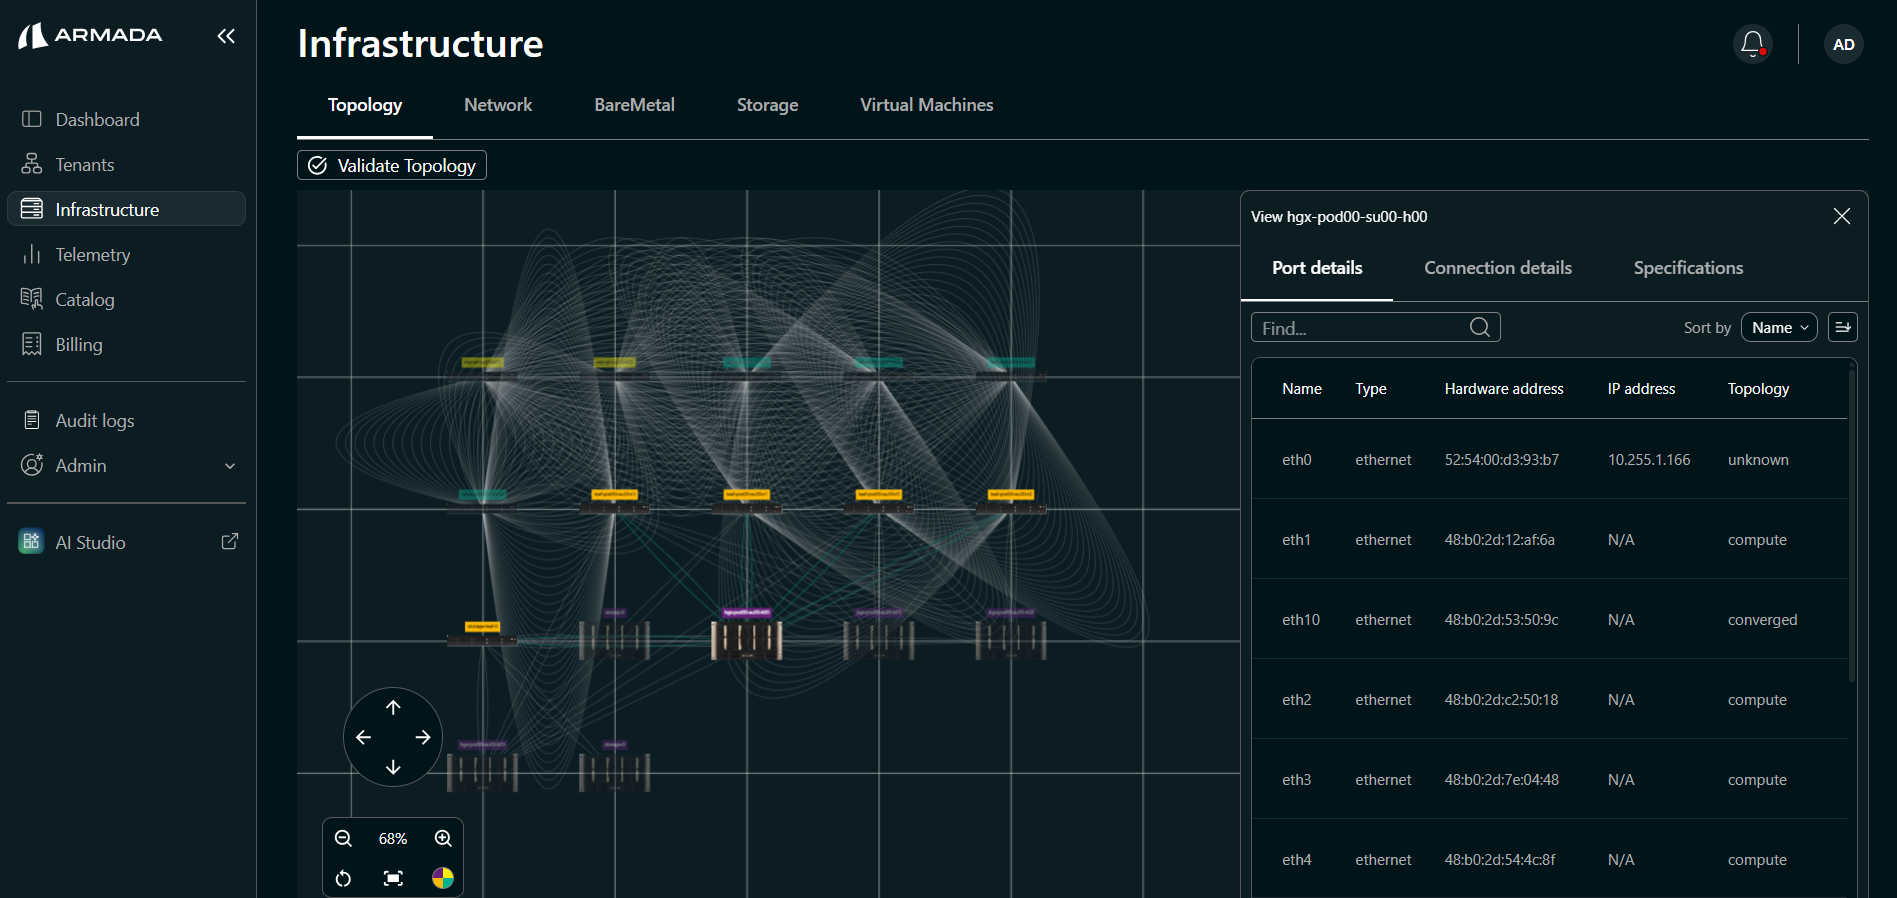Click the Find search field

[x=1375, y=327]
